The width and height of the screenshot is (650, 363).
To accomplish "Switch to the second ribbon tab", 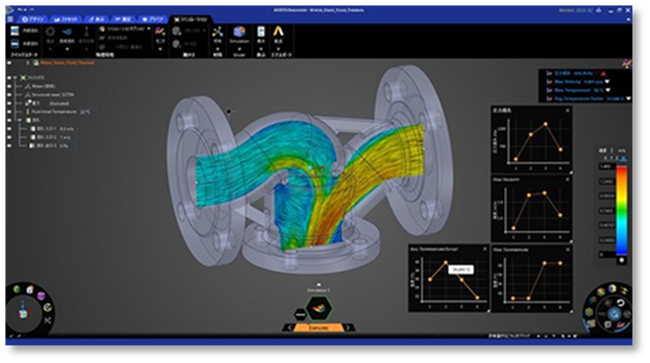I will point(66,19).
